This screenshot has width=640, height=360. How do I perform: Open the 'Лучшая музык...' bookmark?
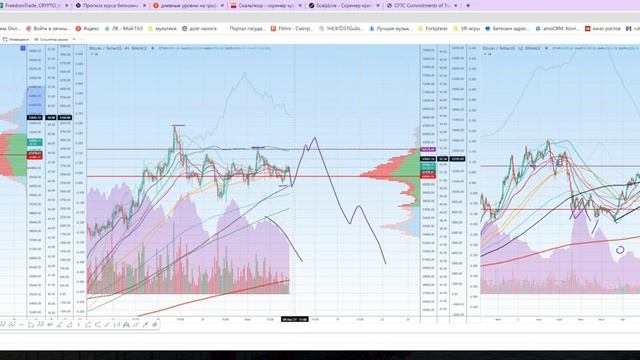click(x=390, y=29)
